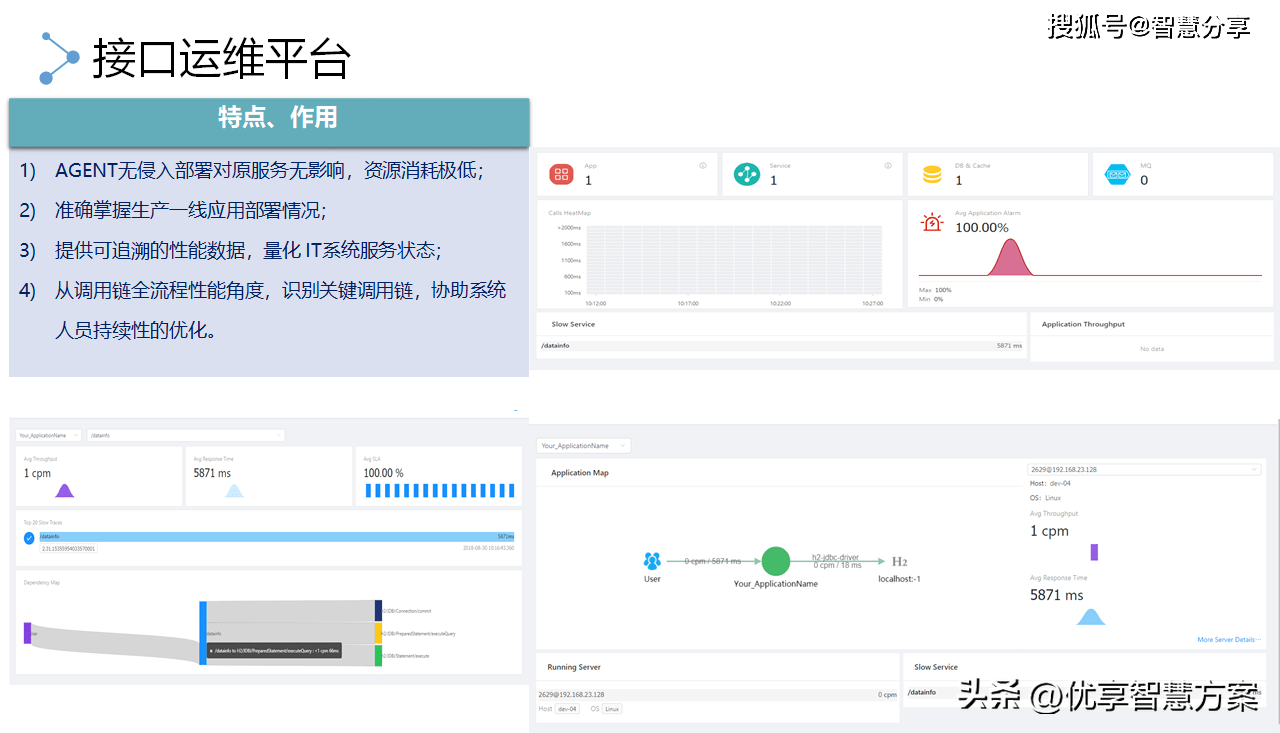The image size is (1280, 733).
Task: Open the 2629@192.168.23.128 server dropdown
Action: pos(1144,469)
